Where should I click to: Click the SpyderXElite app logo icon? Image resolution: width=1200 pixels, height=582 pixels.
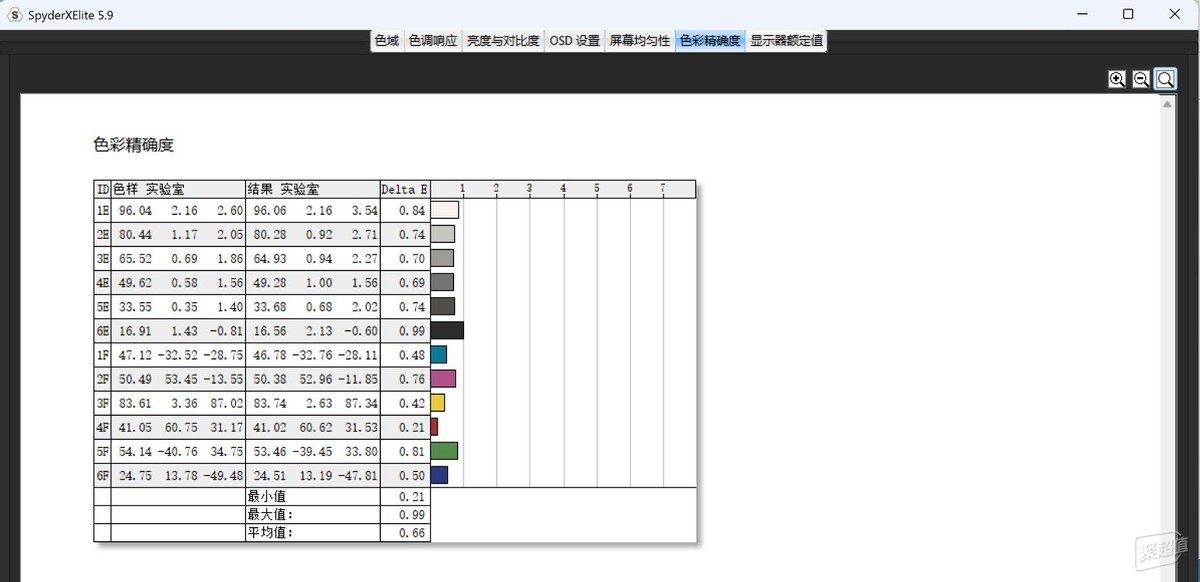click(15, 14)
